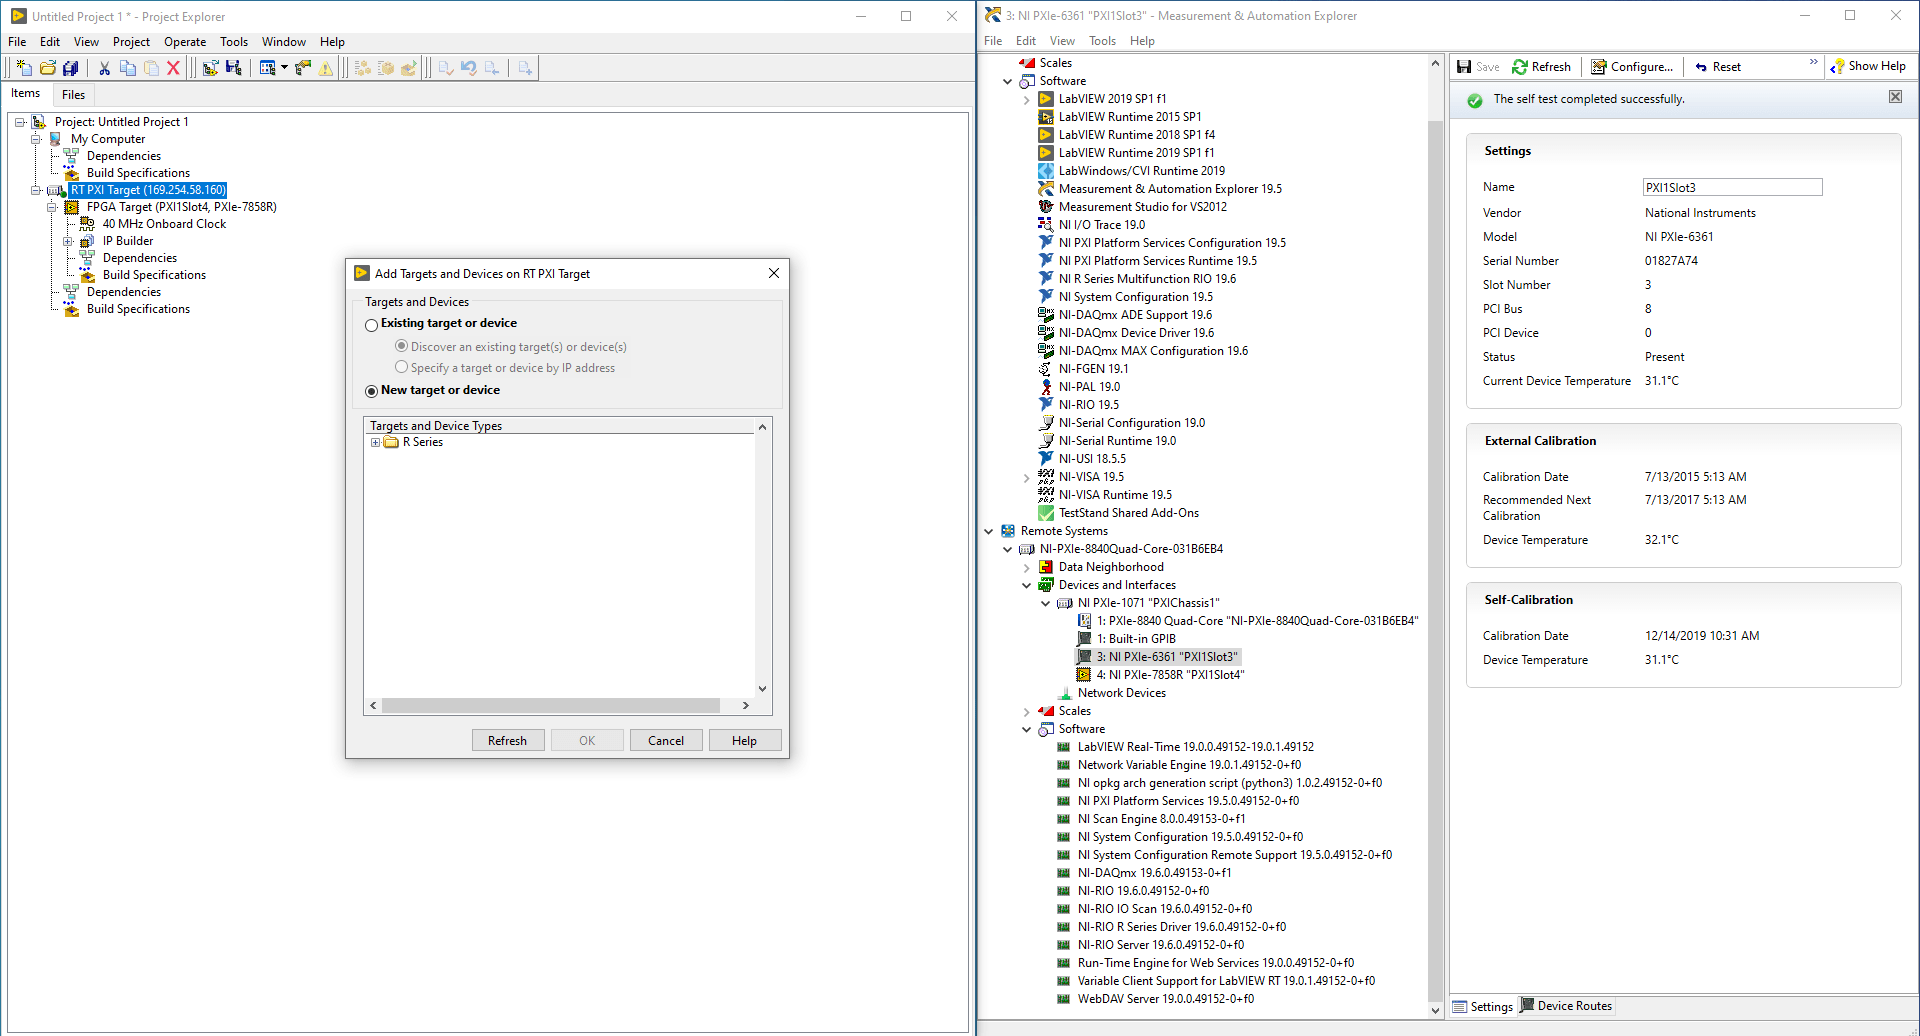Click the Name field containing PXI1Slot3
This screenshot has height=1036, width=1920.
coord(1733,187)
